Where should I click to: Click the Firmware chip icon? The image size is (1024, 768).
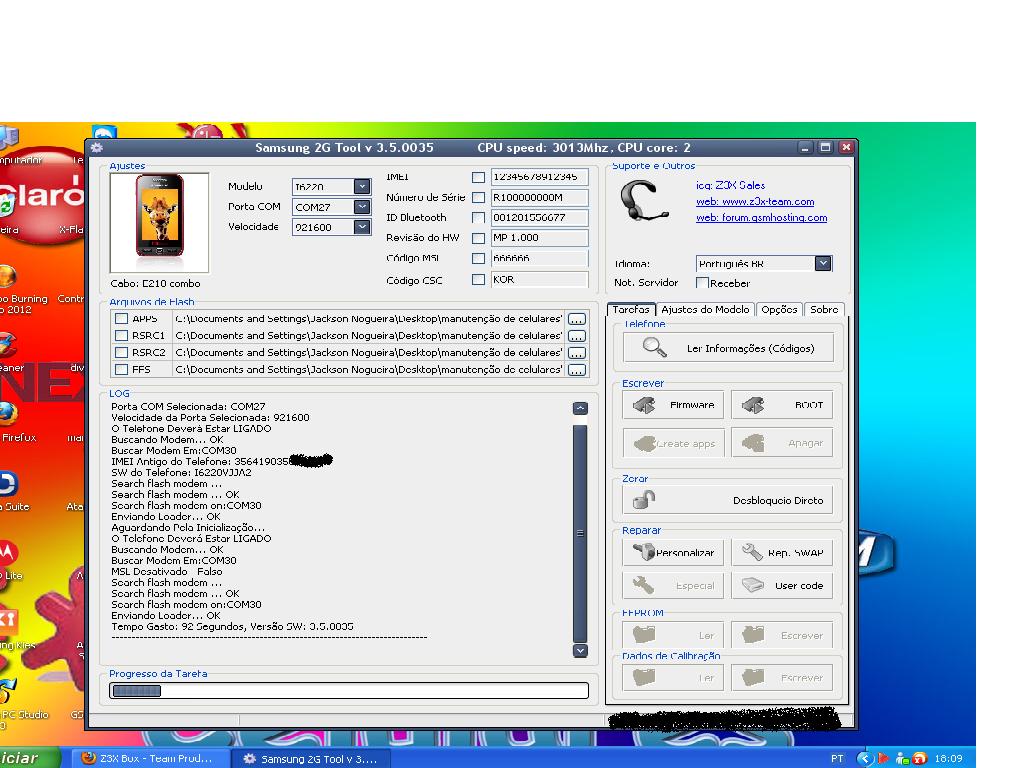(x=644, y=405)
